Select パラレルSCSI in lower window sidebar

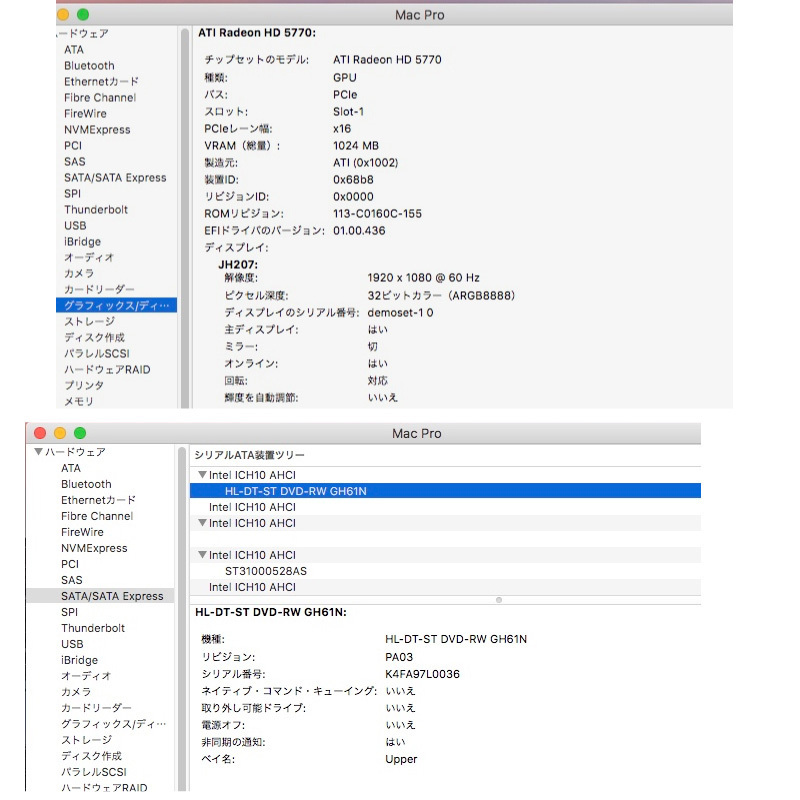(x=94, y=771)
